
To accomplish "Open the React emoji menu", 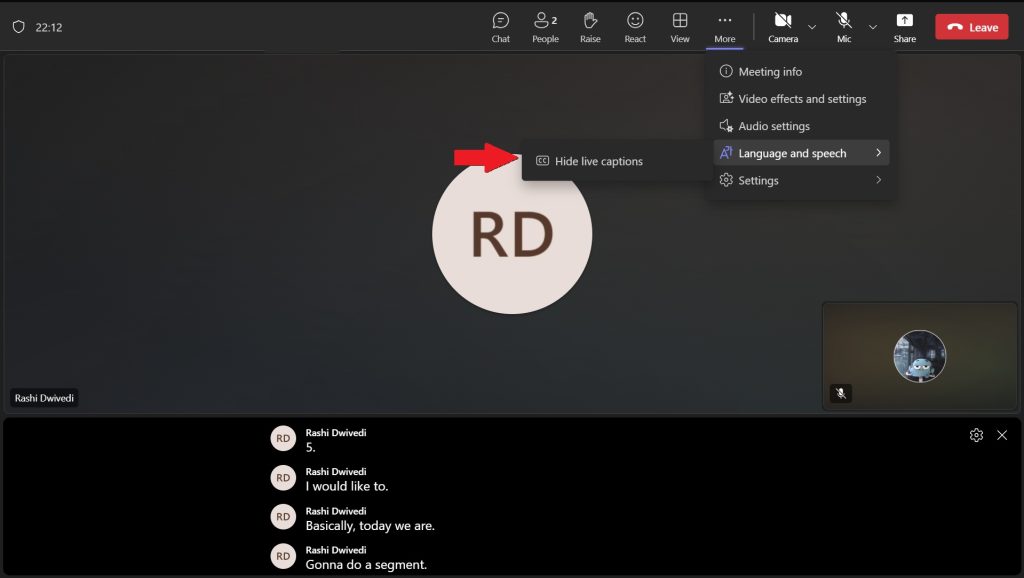I will pos(635,27).
